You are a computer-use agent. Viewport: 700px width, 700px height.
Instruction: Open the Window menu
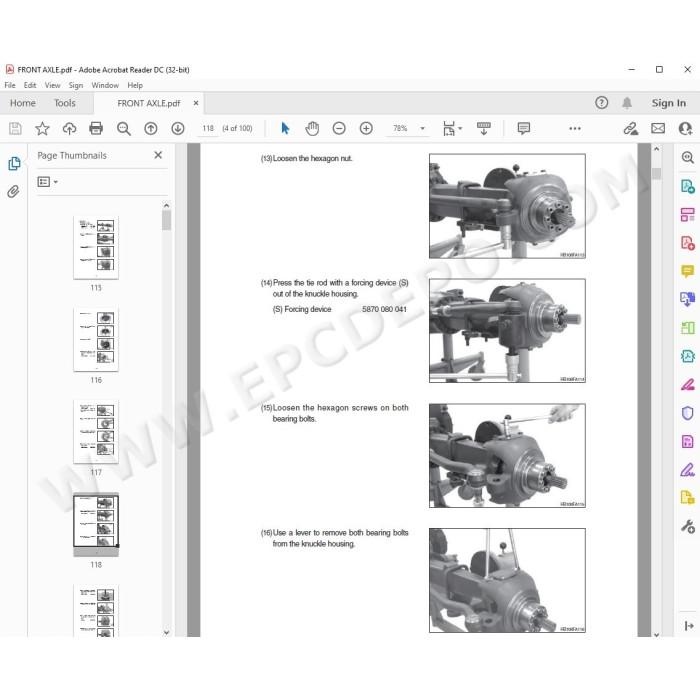(105, 85)
